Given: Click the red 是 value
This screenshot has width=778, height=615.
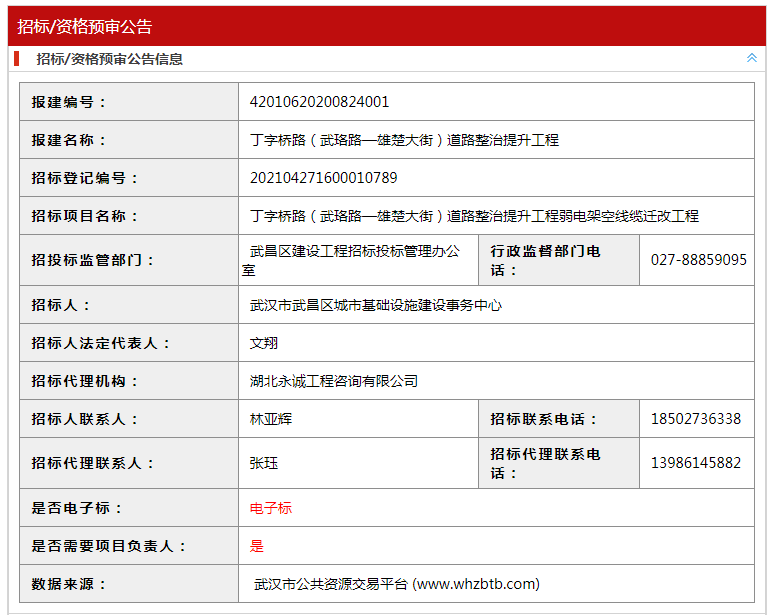Looking at the screenshot, I should click(x=257, y=546).
